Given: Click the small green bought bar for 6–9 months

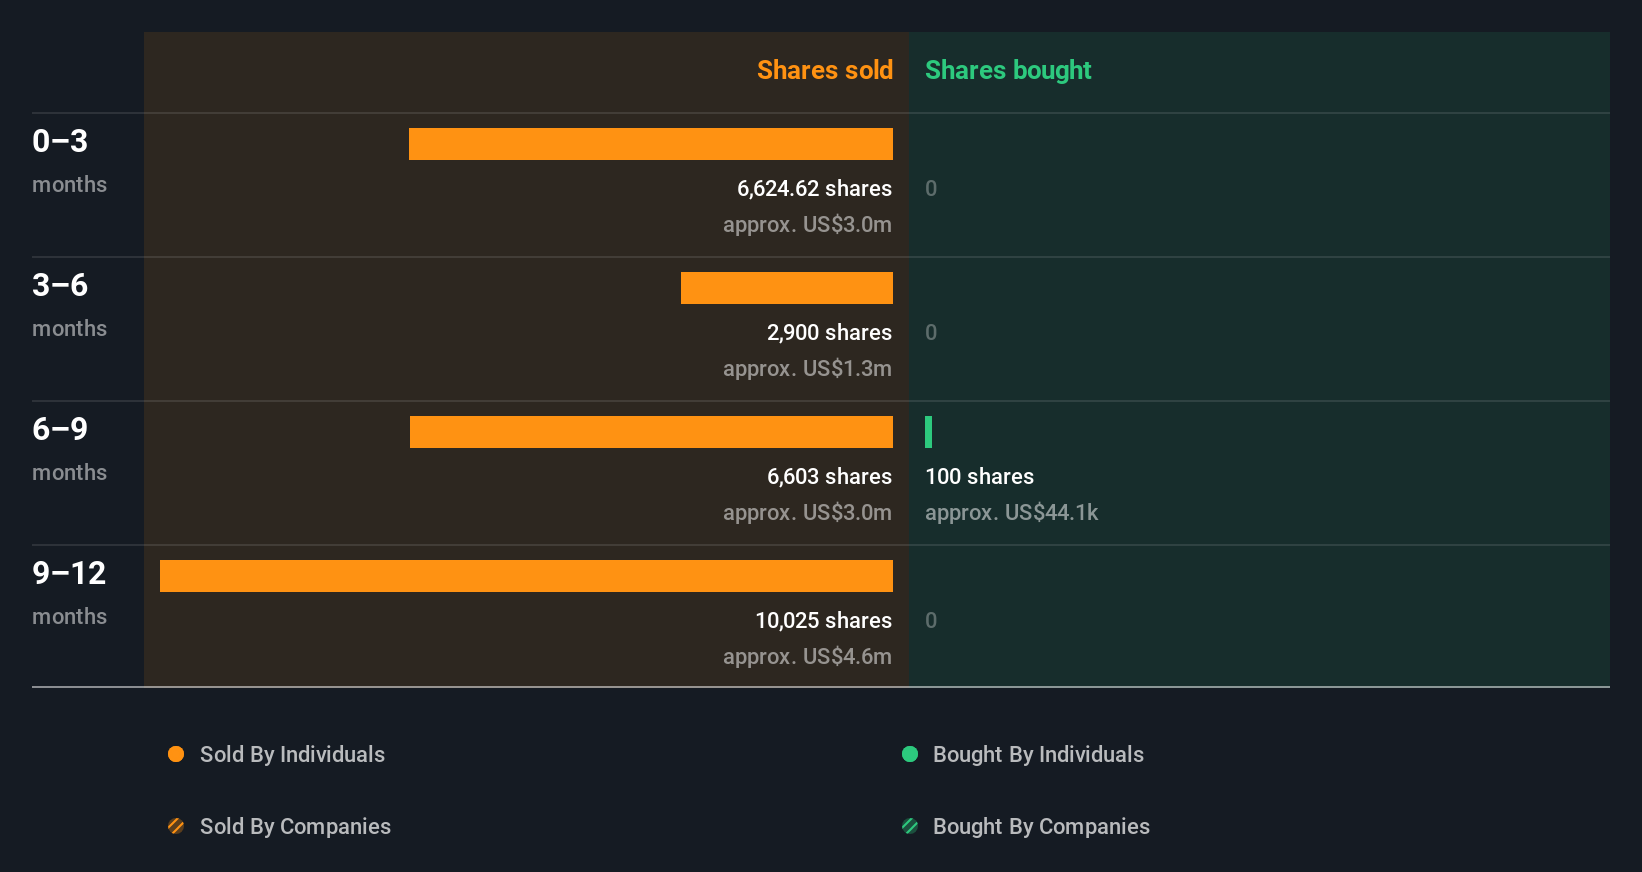Looking at the screenshot, I should pos(928,432).
